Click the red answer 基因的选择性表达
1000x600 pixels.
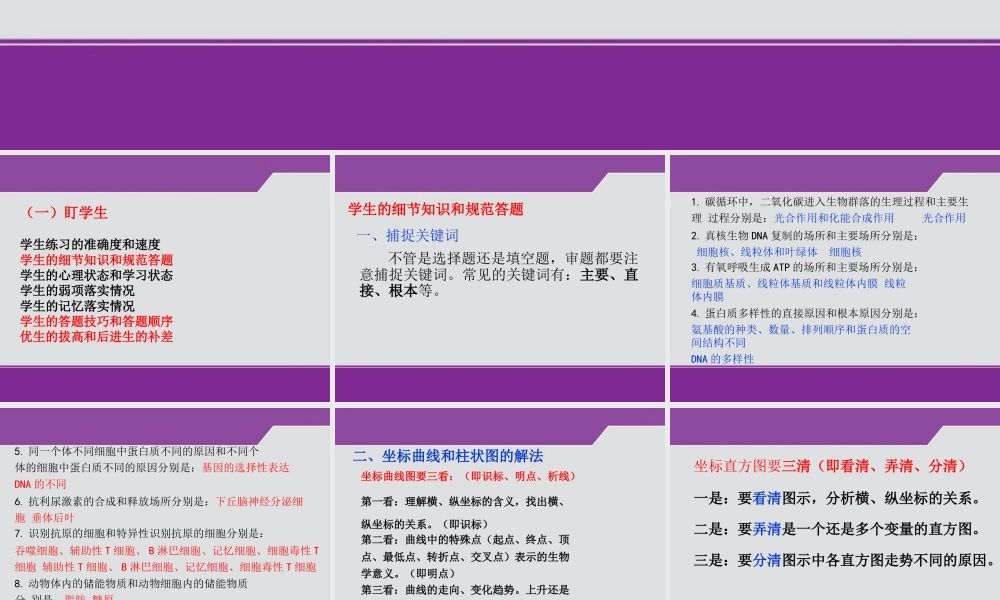[x=246, y=467]
